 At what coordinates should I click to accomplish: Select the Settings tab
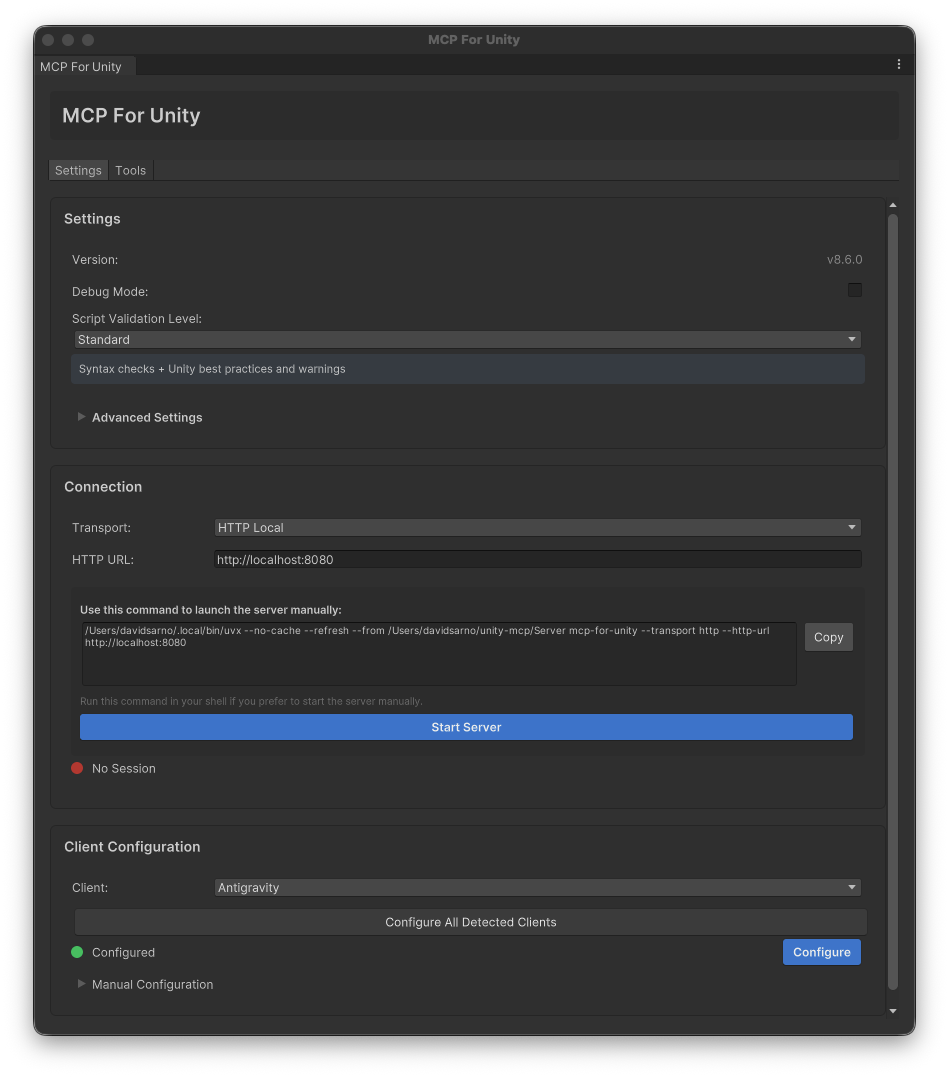(78, 170)
